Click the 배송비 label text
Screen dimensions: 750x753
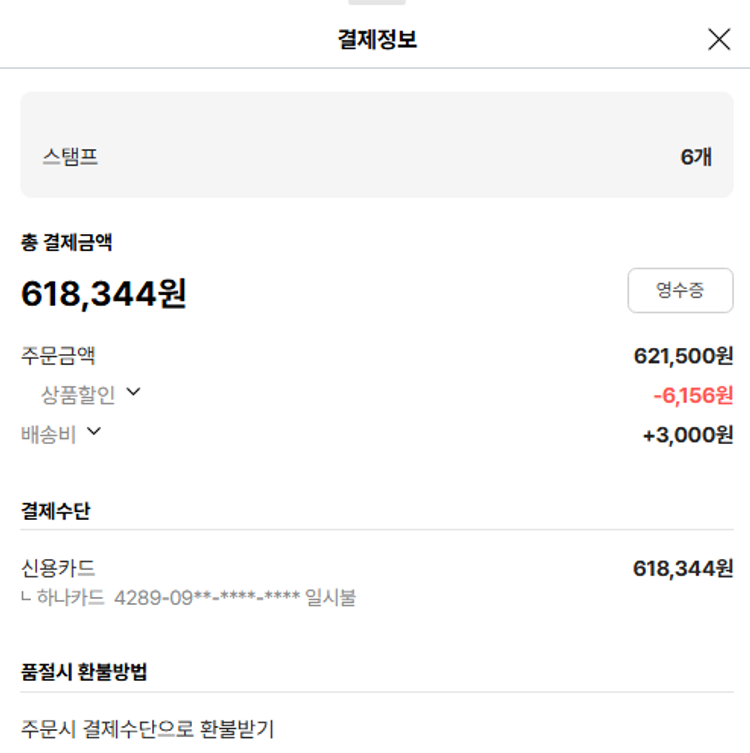pos(49,434)
